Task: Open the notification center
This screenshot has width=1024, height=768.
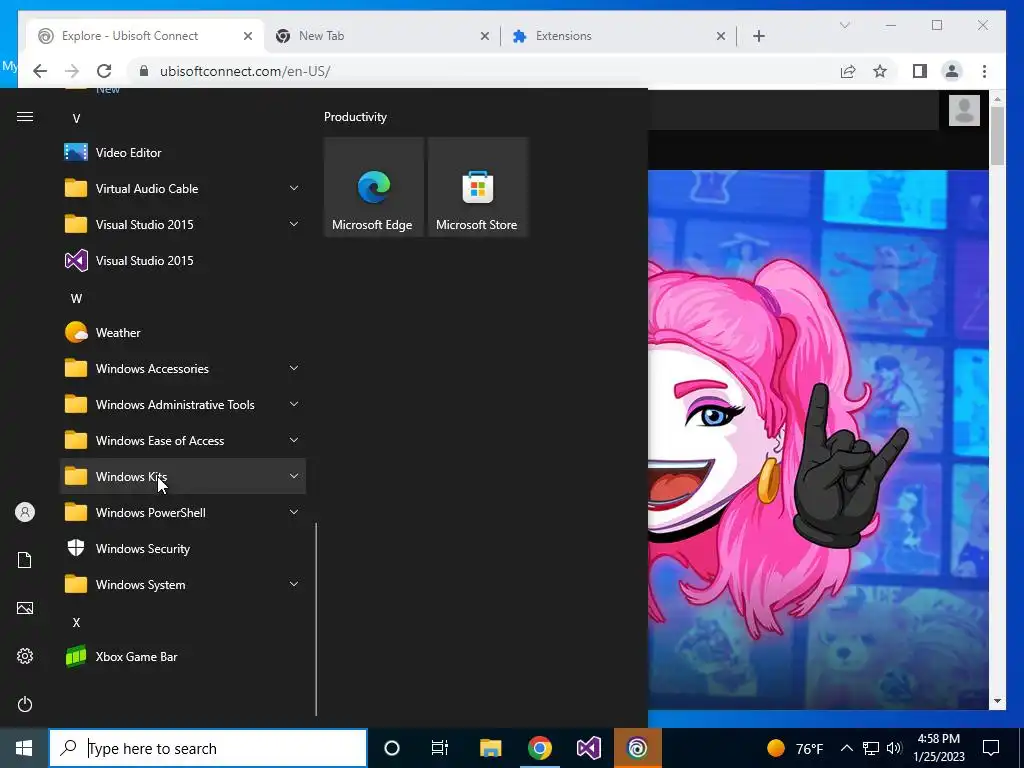Action: coord(991,748)
